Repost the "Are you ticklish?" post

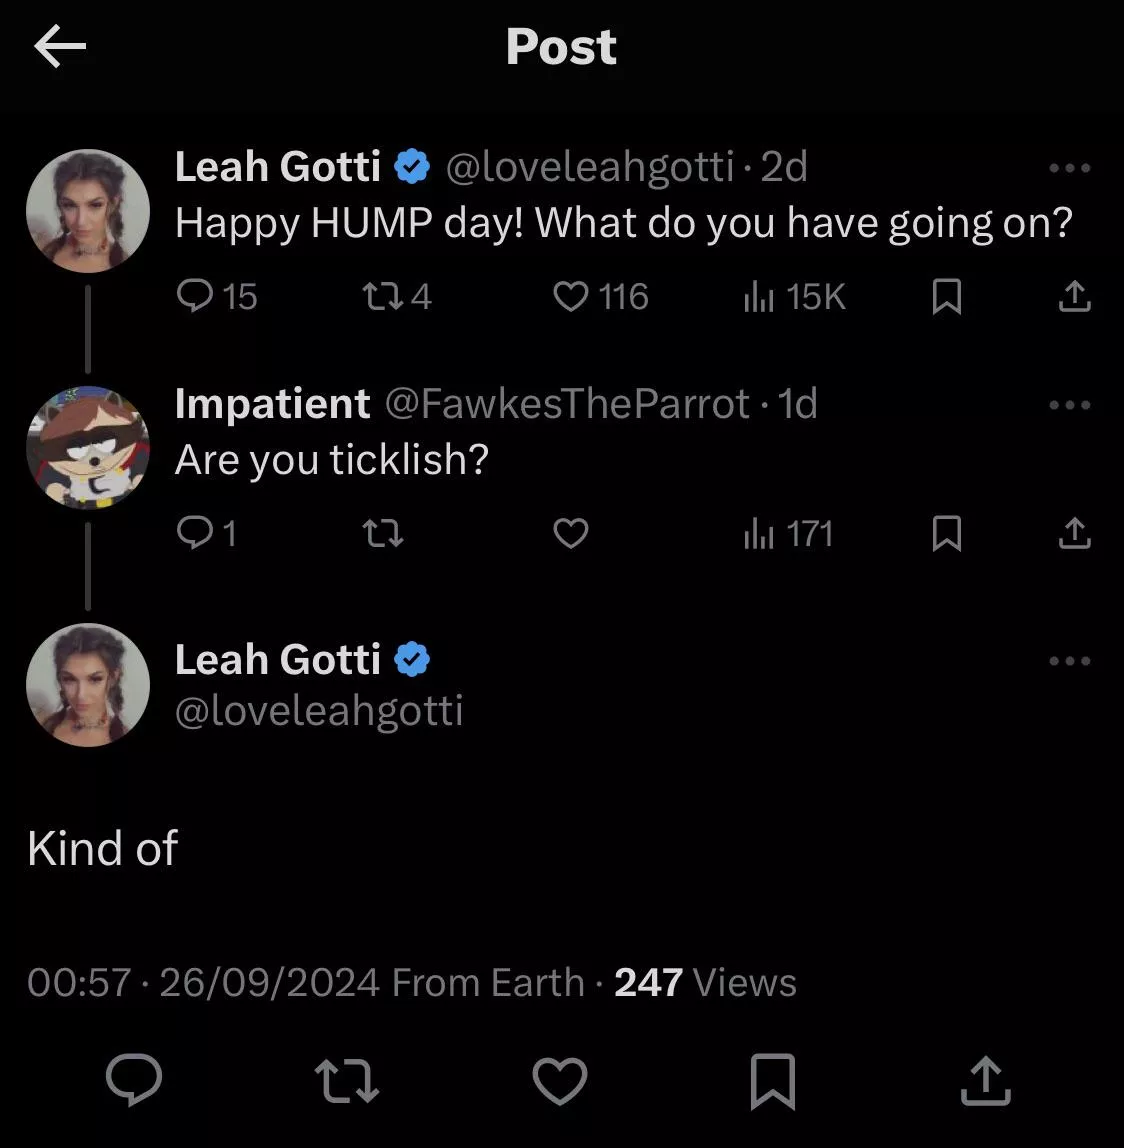(381, 534)
